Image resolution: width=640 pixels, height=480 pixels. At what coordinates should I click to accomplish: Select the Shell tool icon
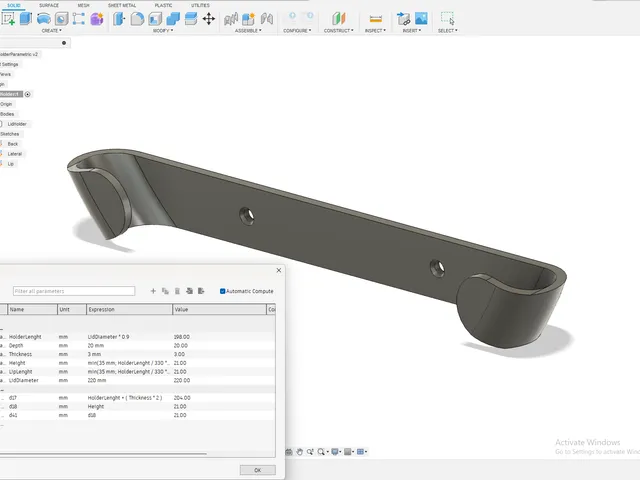point(155,19)
